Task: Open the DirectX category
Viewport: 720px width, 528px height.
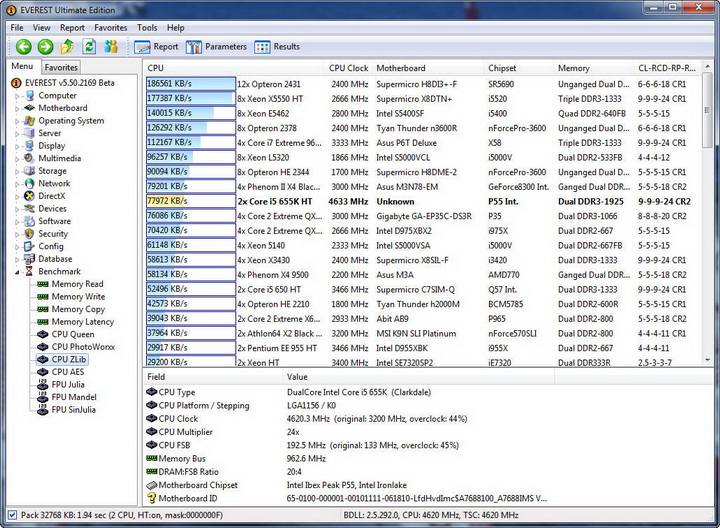Action: (51, 196)
